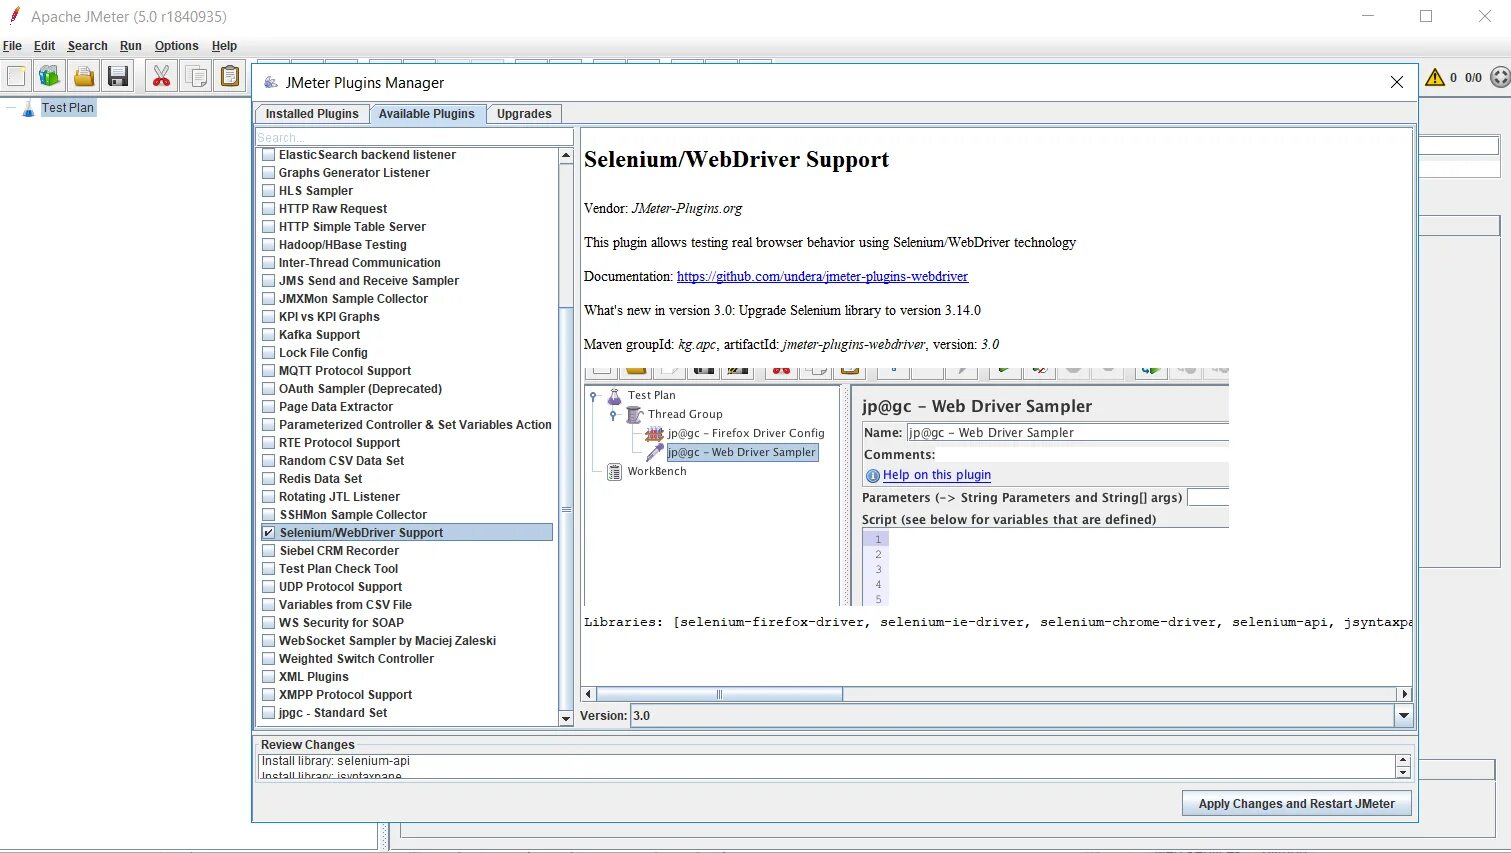
Task: Click the plugin Search input field
Action: coord(414,137)
